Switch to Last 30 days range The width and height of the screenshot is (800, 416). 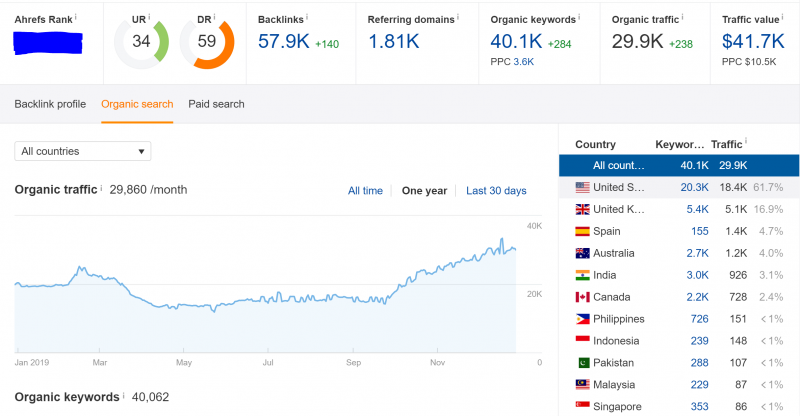coord(496,191)
